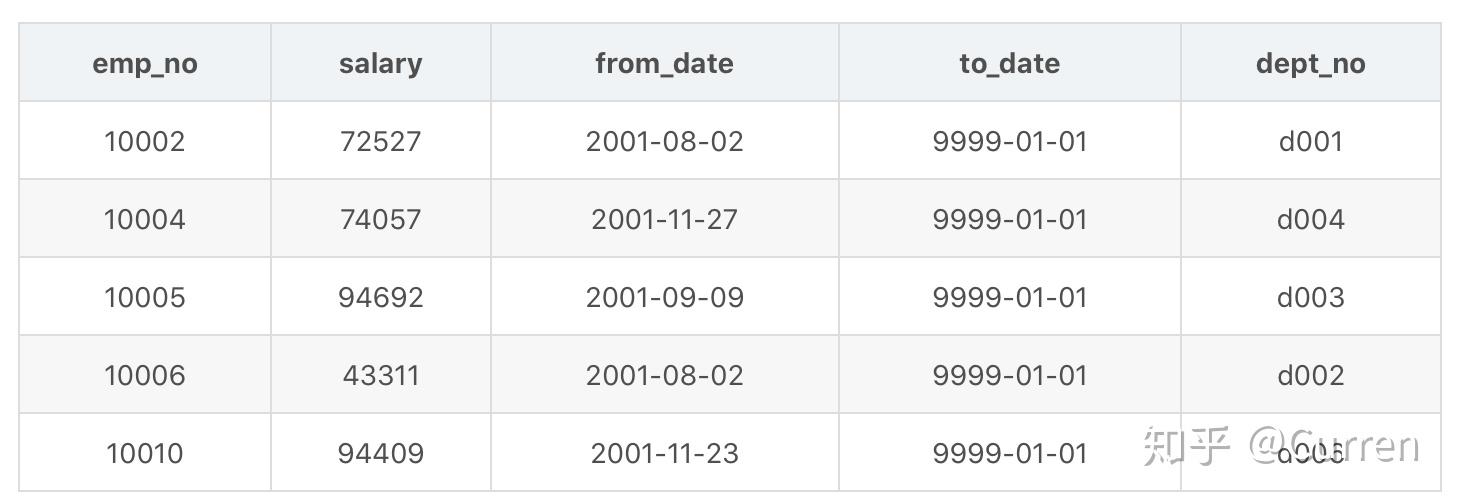Click the salary value 94692
This screenshot has height=504, width=1458.
pyautogui.click(x=380, y=297)
